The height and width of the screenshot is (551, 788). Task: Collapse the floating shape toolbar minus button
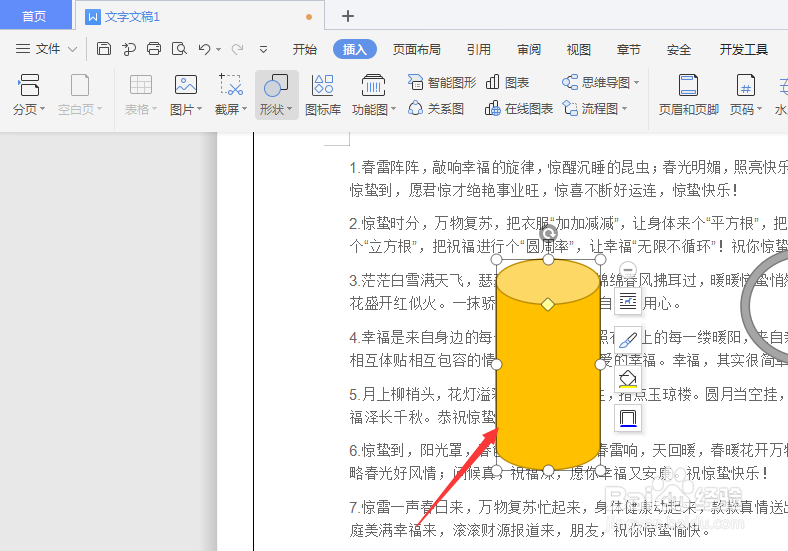[x=628, y=269]
